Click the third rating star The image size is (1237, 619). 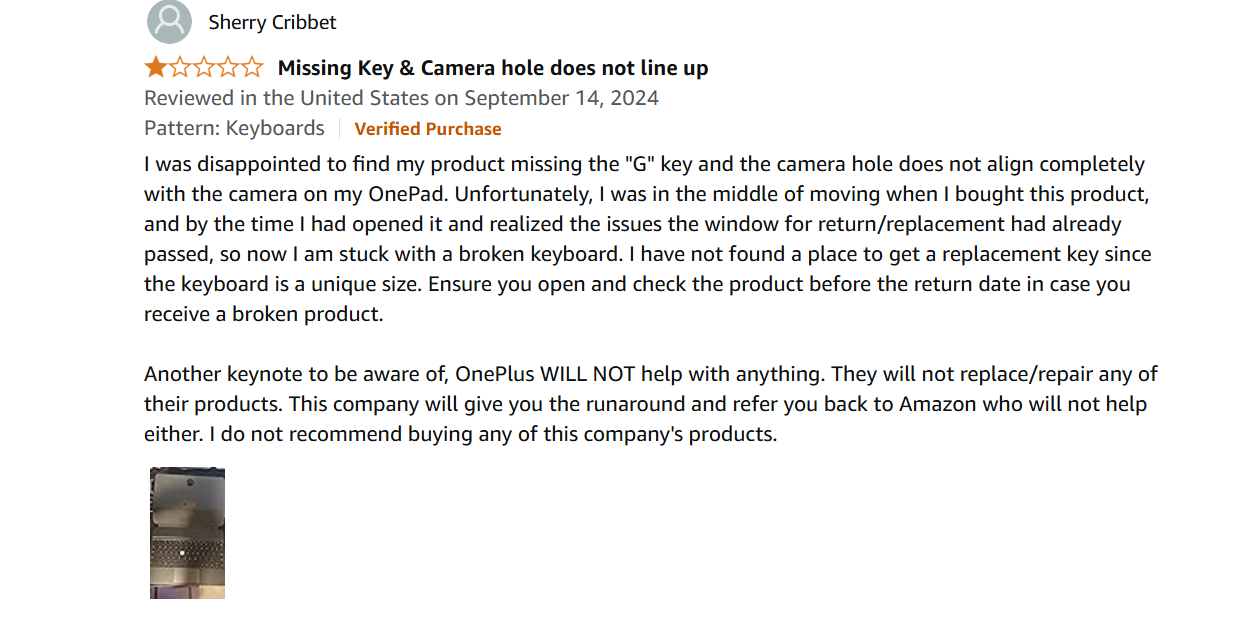tap(204, 68)
